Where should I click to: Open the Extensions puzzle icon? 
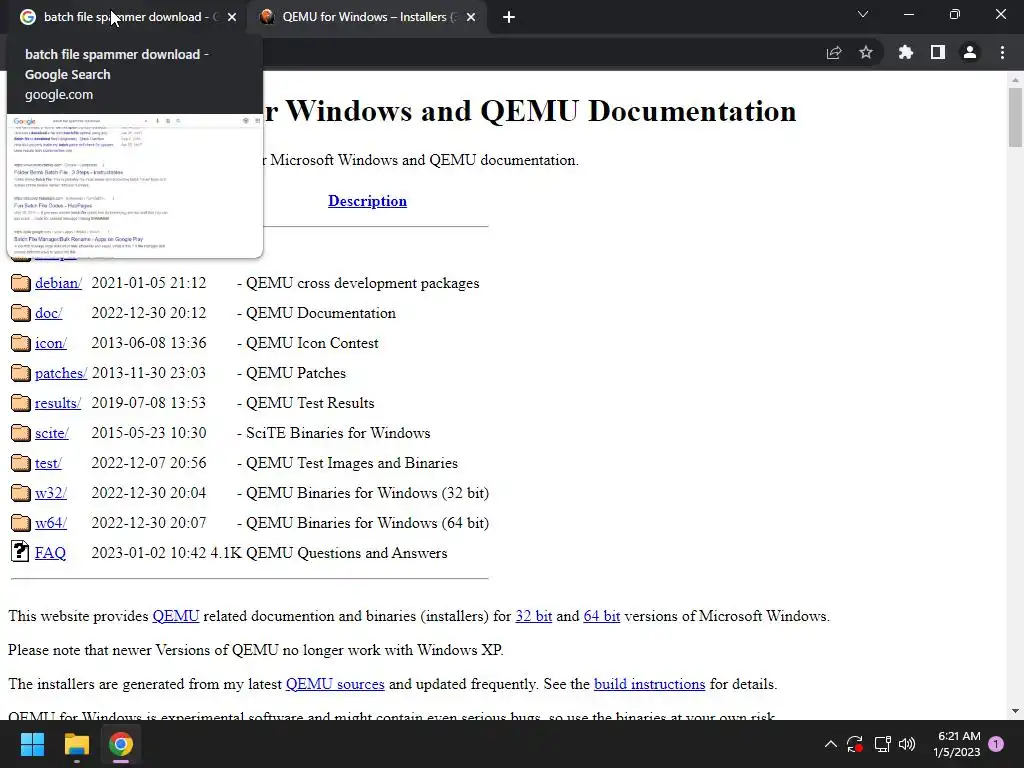click(906, 52)
